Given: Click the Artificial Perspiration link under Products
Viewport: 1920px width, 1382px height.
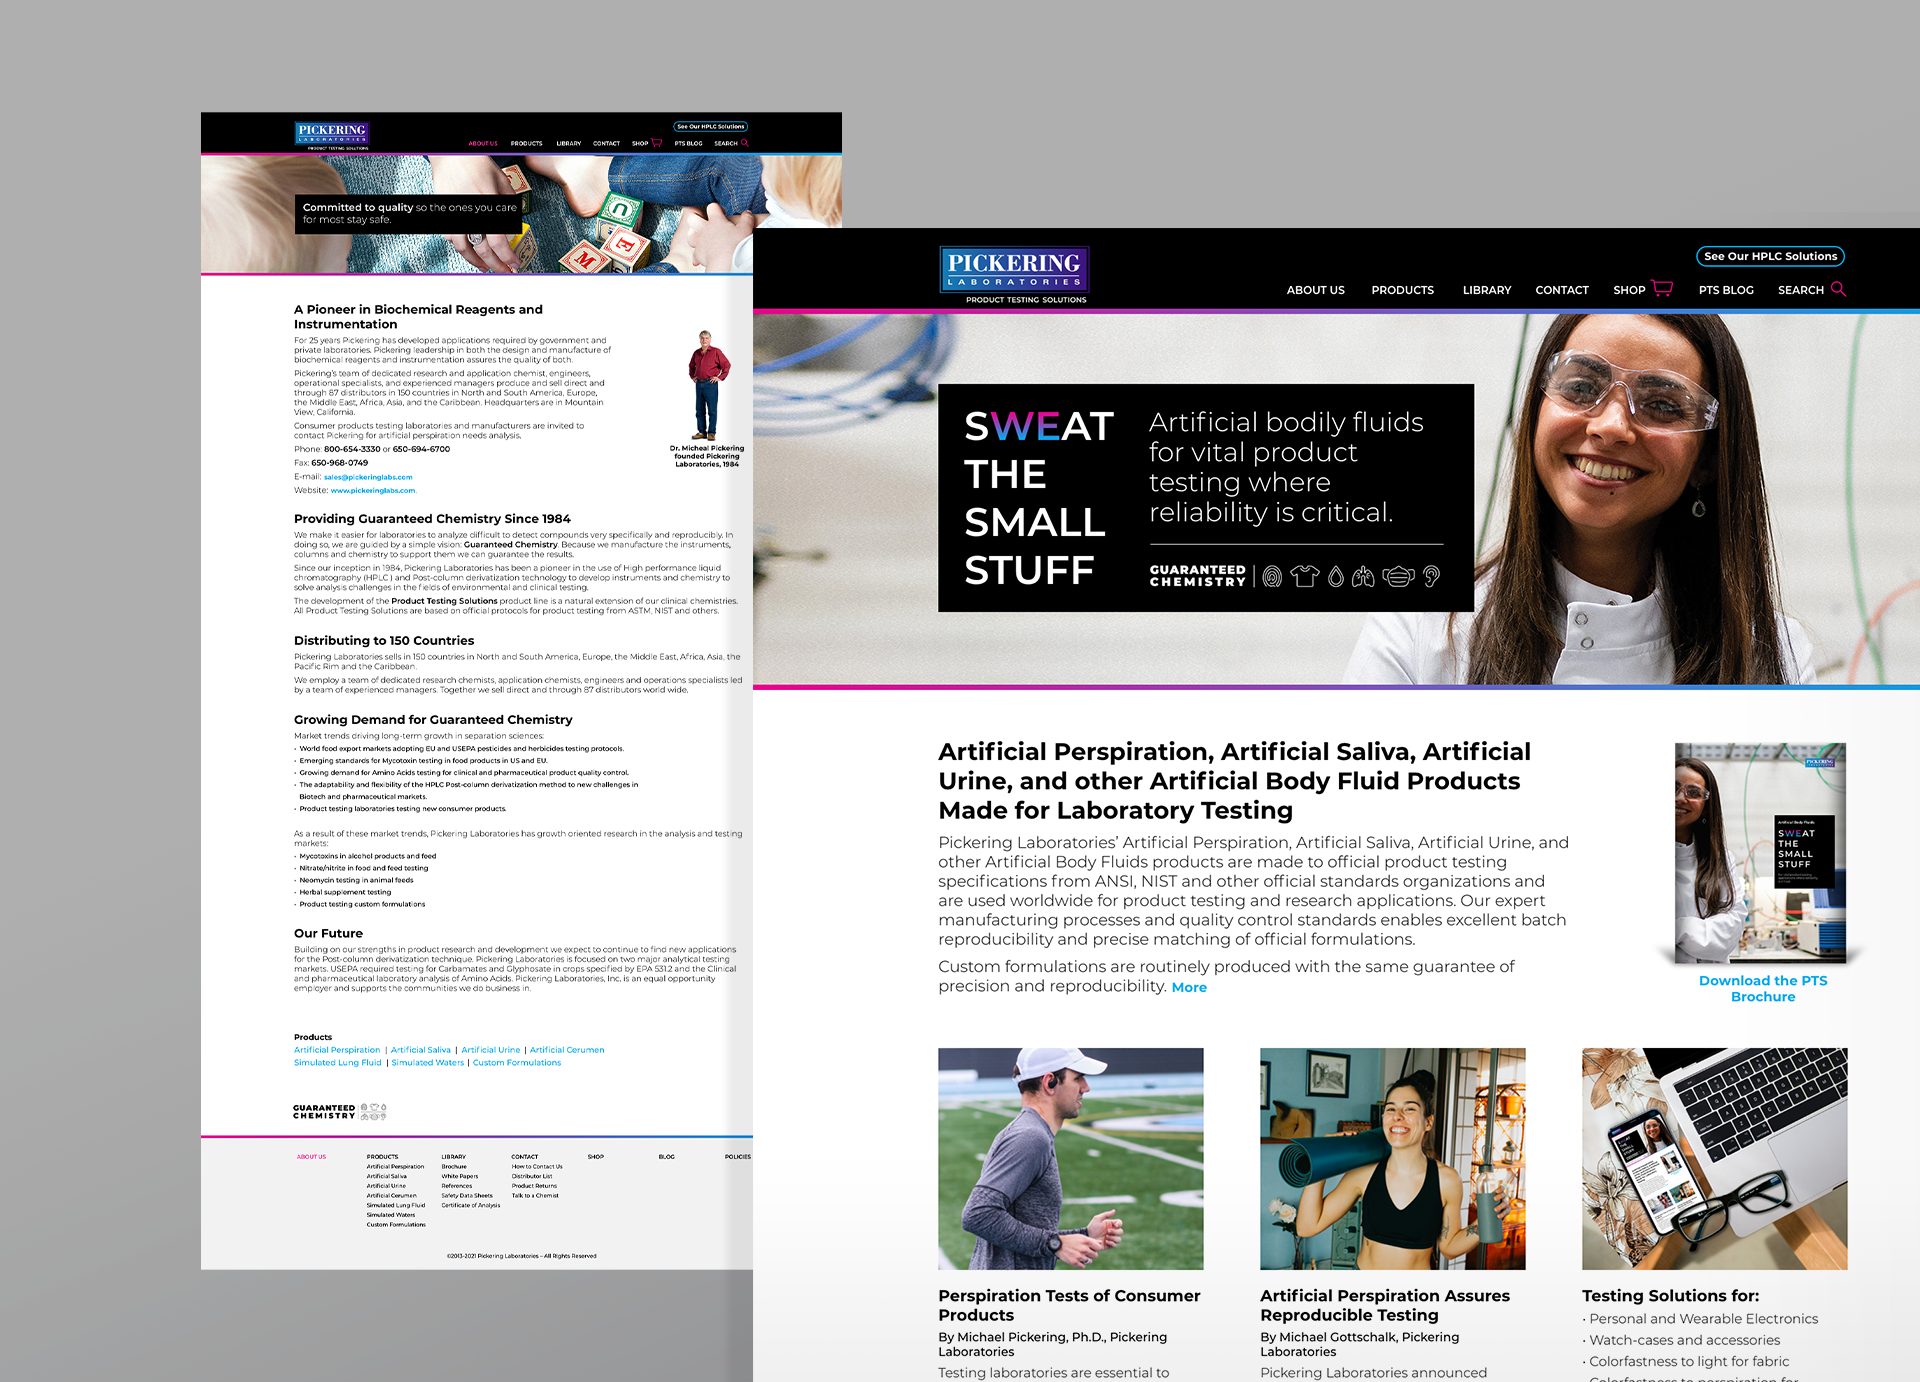Looking at the screenshot, I should tap(337, 1050).
